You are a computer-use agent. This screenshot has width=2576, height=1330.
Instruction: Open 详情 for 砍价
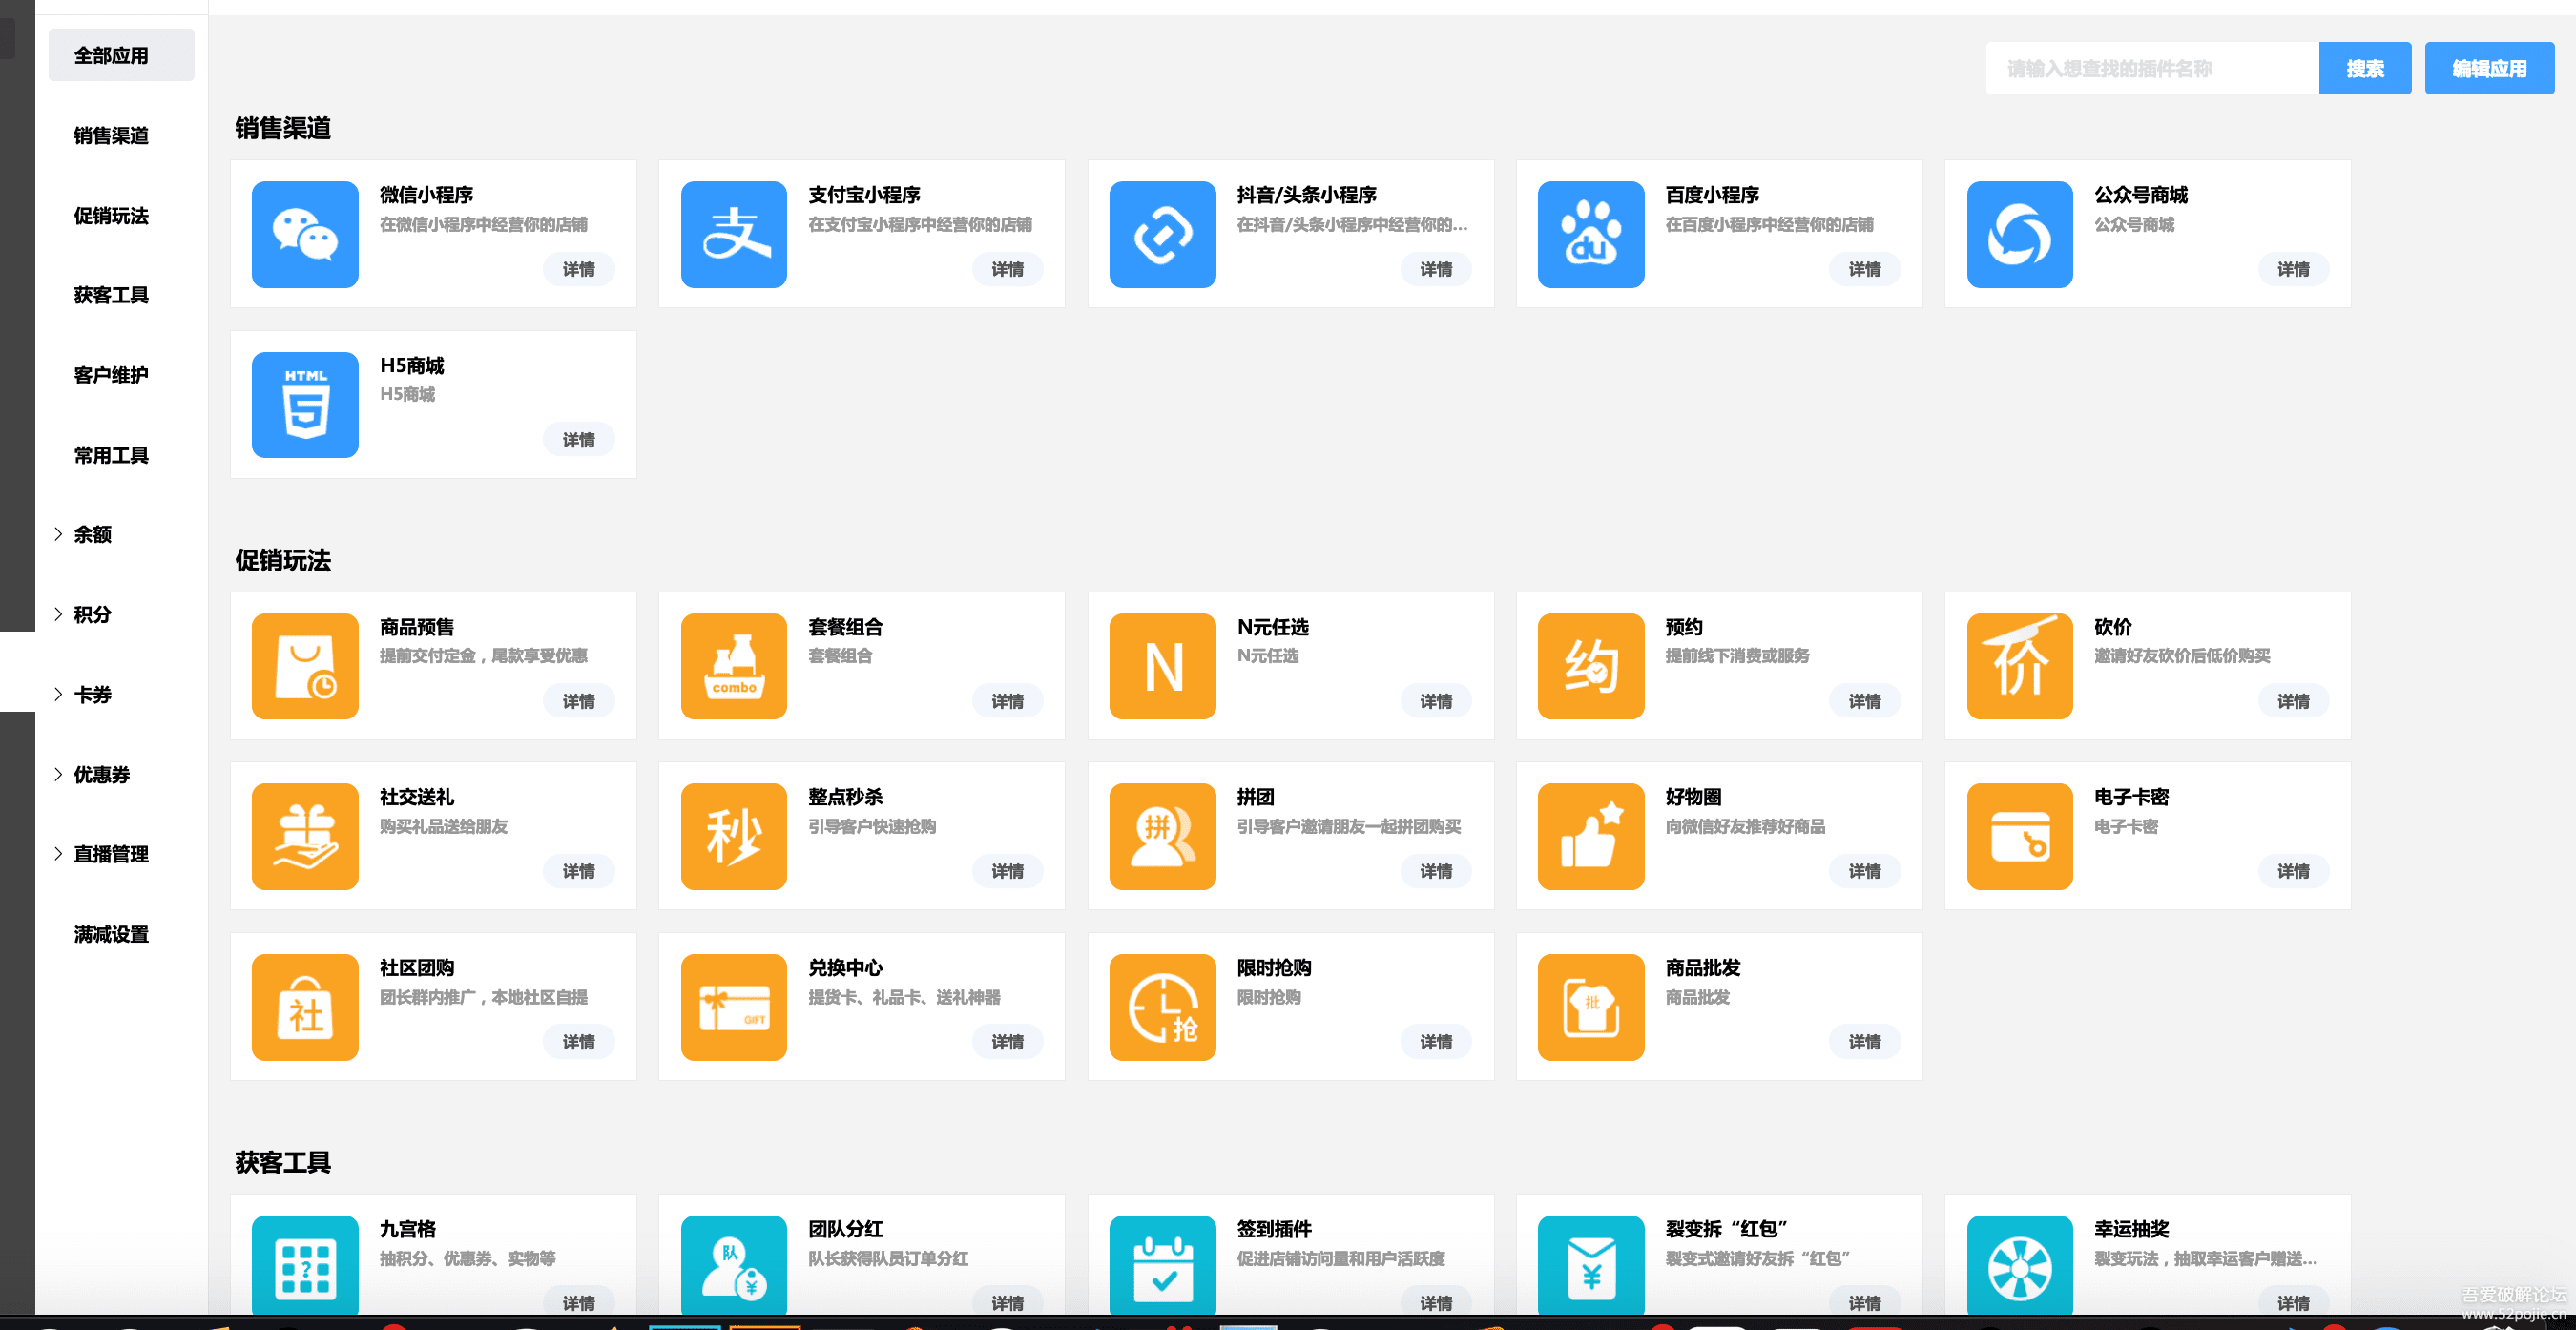click(x=2294, y=701)
